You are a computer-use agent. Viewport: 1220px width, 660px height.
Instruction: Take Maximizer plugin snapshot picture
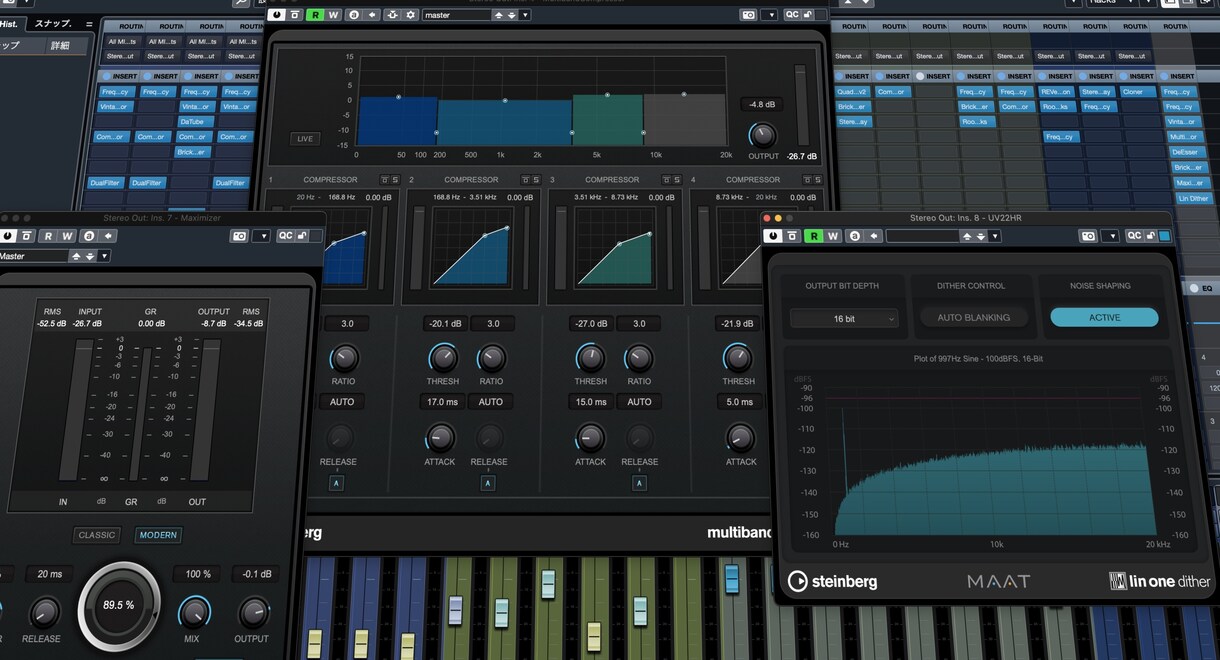(x=239, y=236)
